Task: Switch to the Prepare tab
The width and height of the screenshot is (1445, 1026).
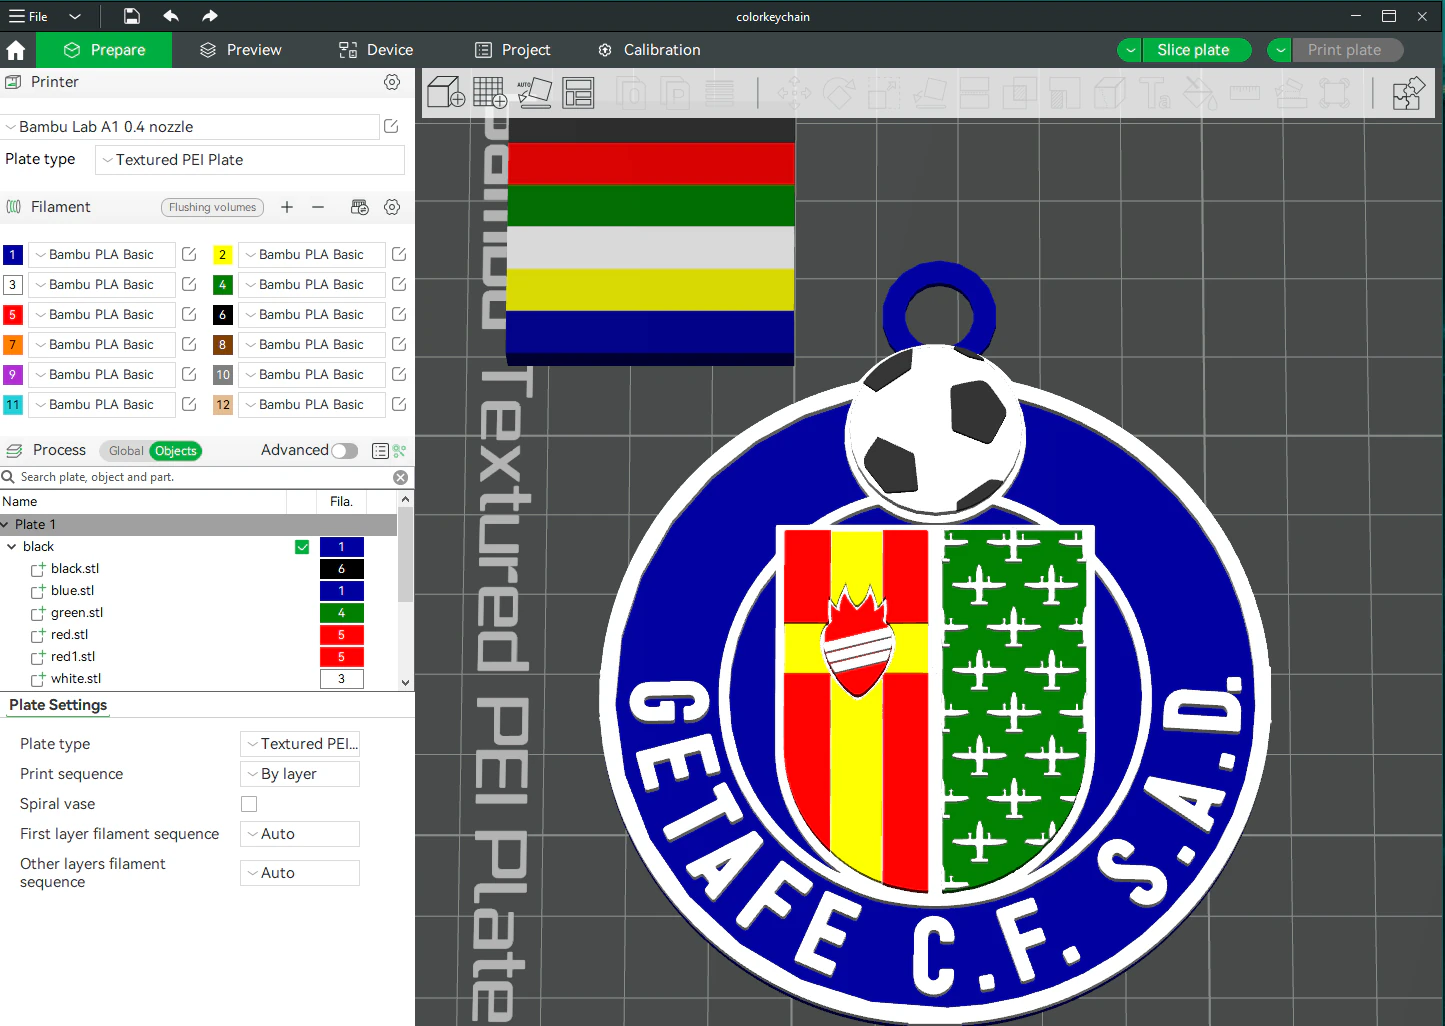Action: (104, 50)
